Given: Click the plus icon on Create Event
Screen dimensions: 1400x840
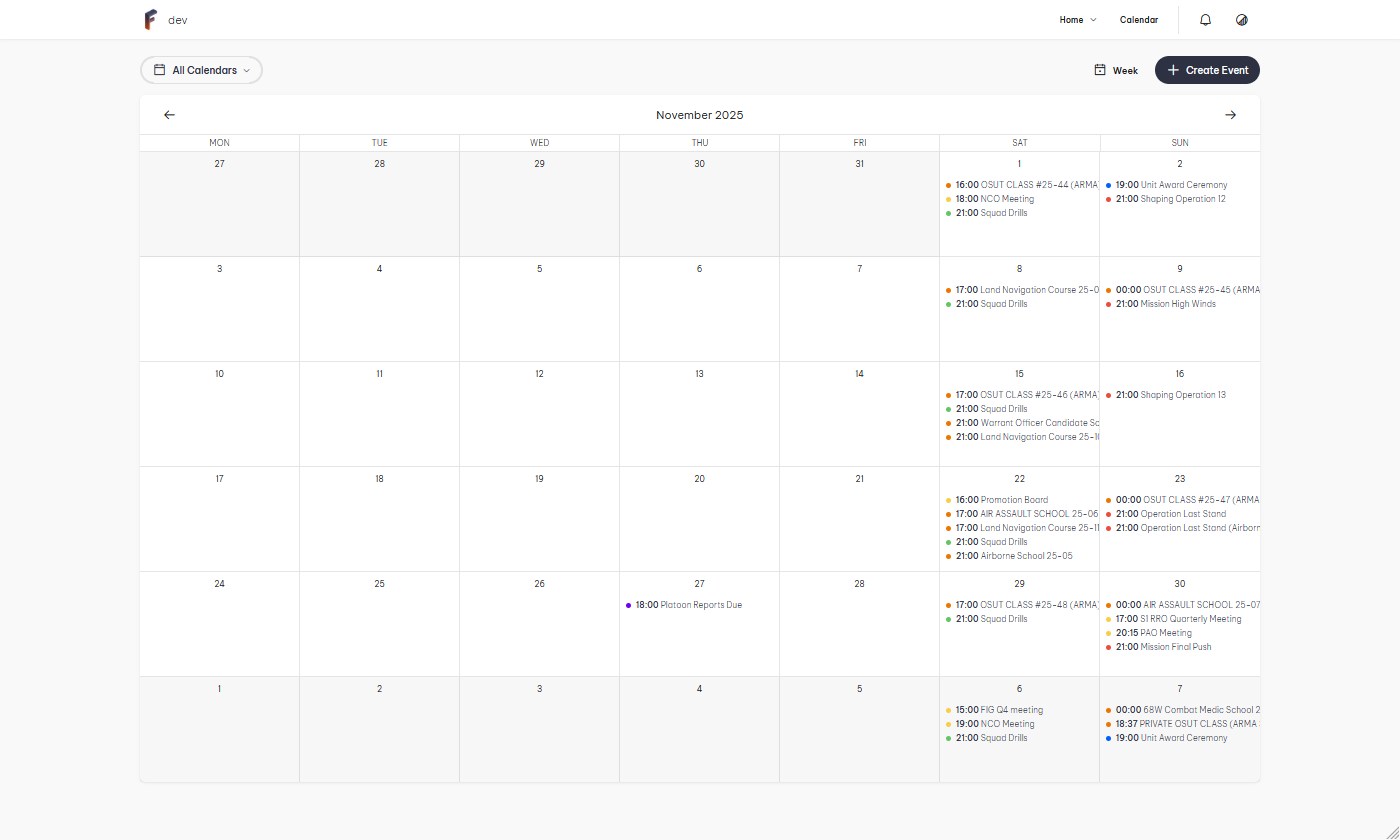Looking at the screenshot, I should coord(1173,70).
